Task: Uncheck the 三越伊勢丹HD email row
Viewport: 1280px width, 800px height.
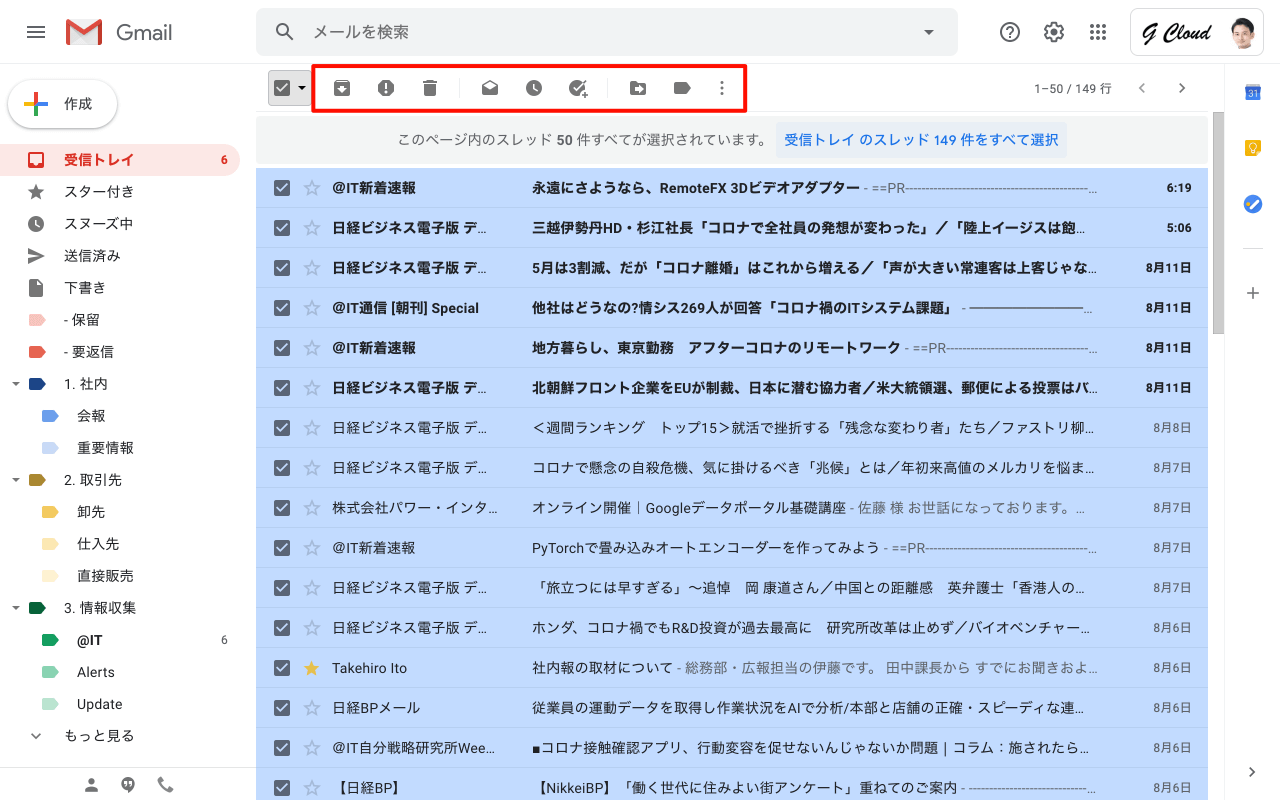Action: [x=282, y=228]
